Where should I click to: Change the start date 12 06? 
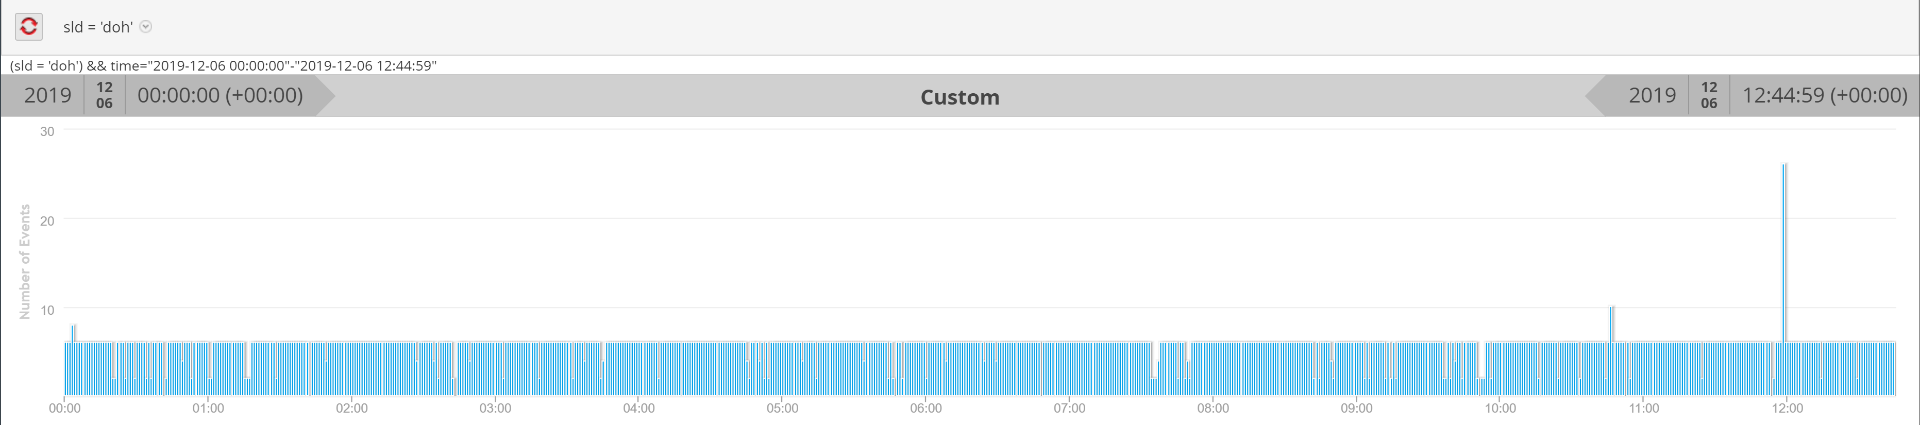[x=104, y=96]
